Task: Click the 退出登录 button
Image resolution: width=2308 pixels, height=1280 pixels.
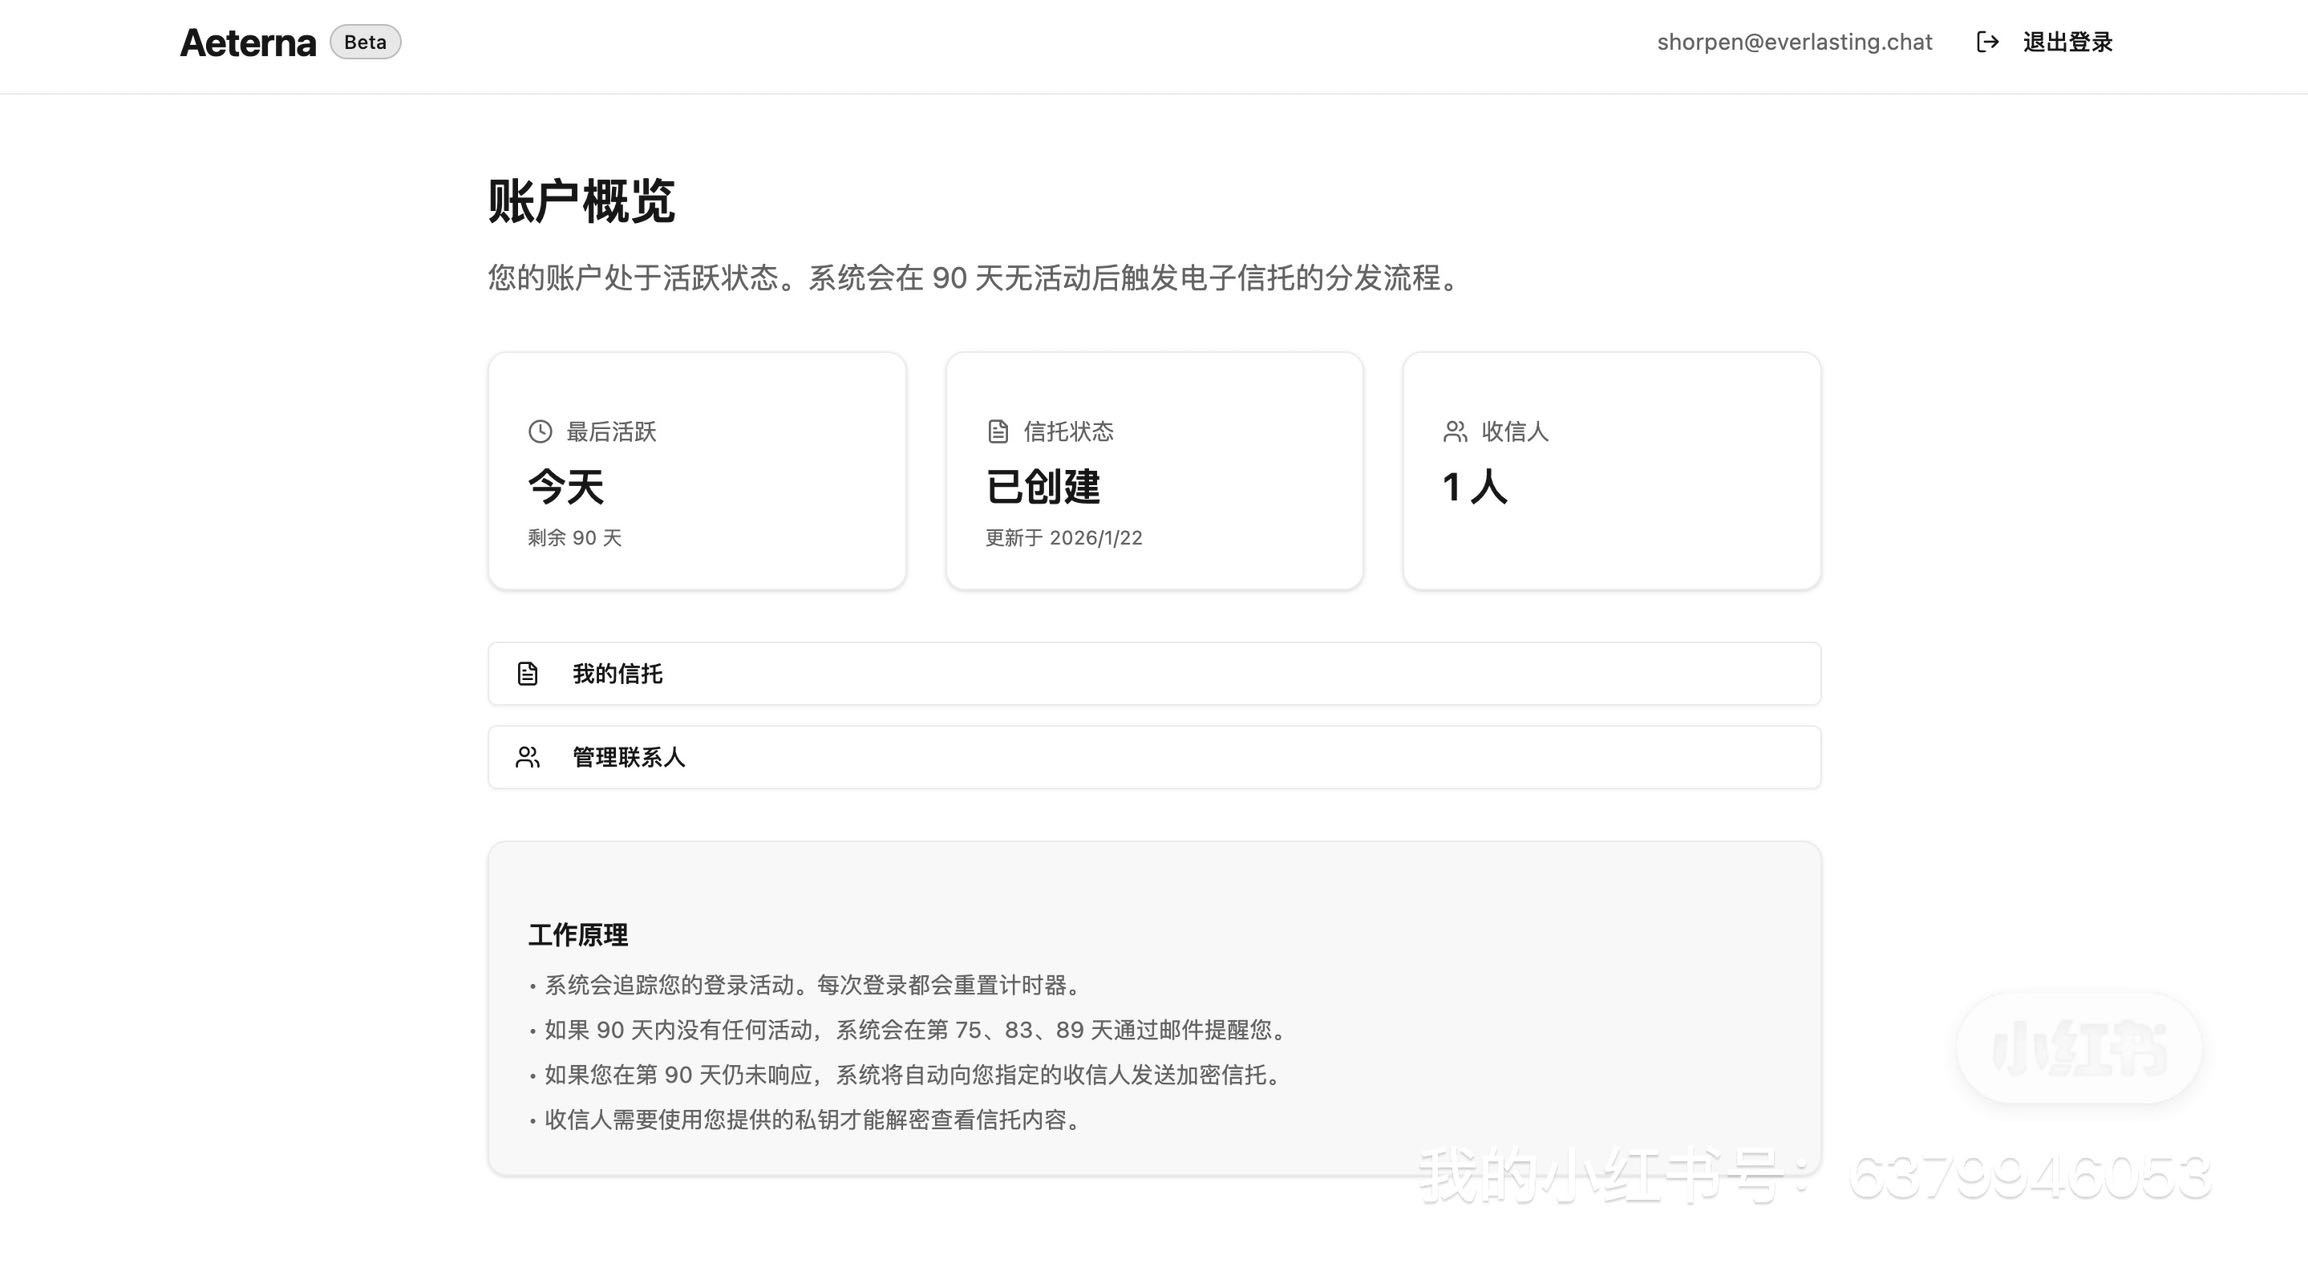Action: click(x=2044, y=42)
